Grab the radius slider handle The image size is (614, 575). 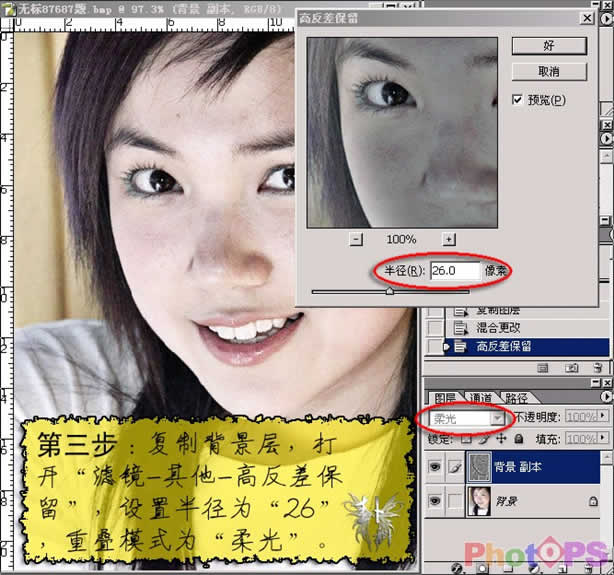389,291
